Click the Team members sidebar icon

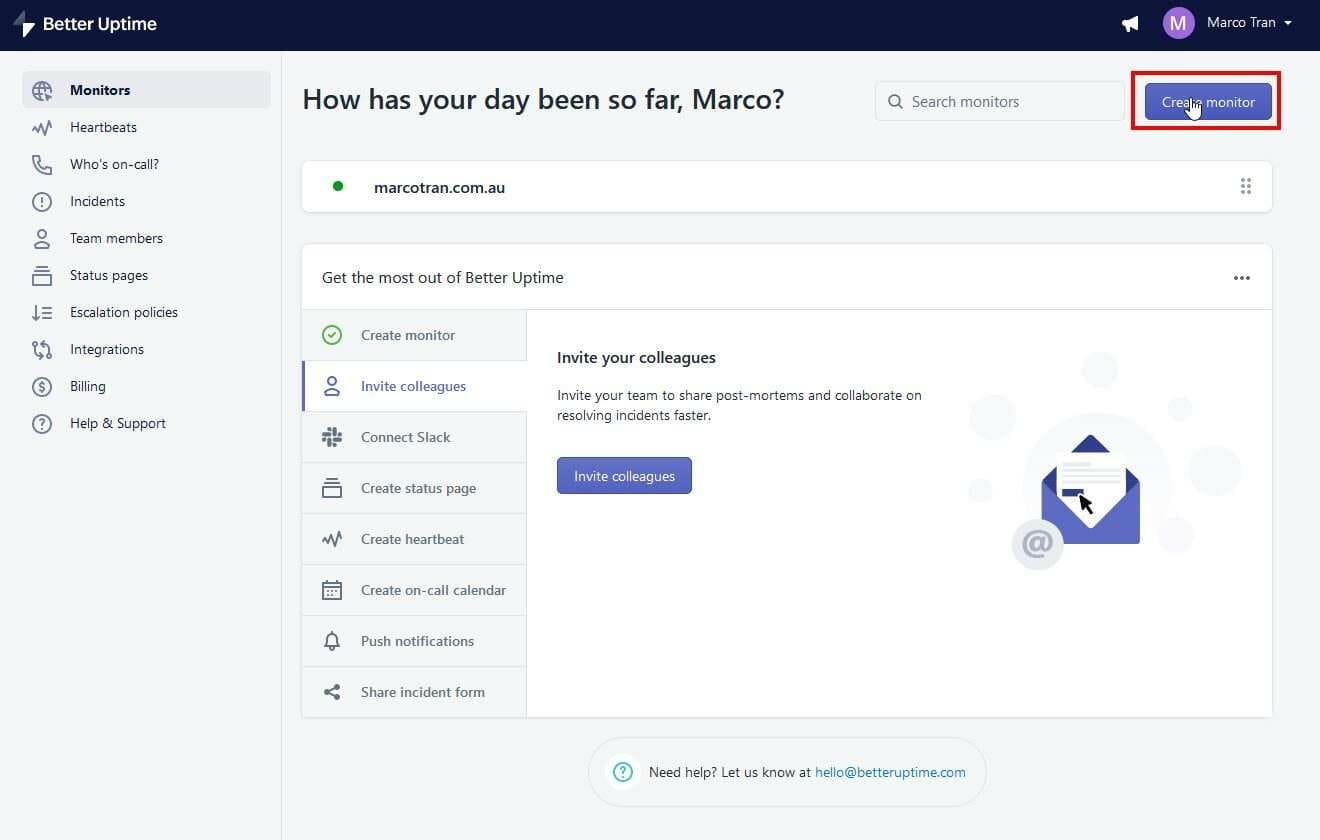41,238
